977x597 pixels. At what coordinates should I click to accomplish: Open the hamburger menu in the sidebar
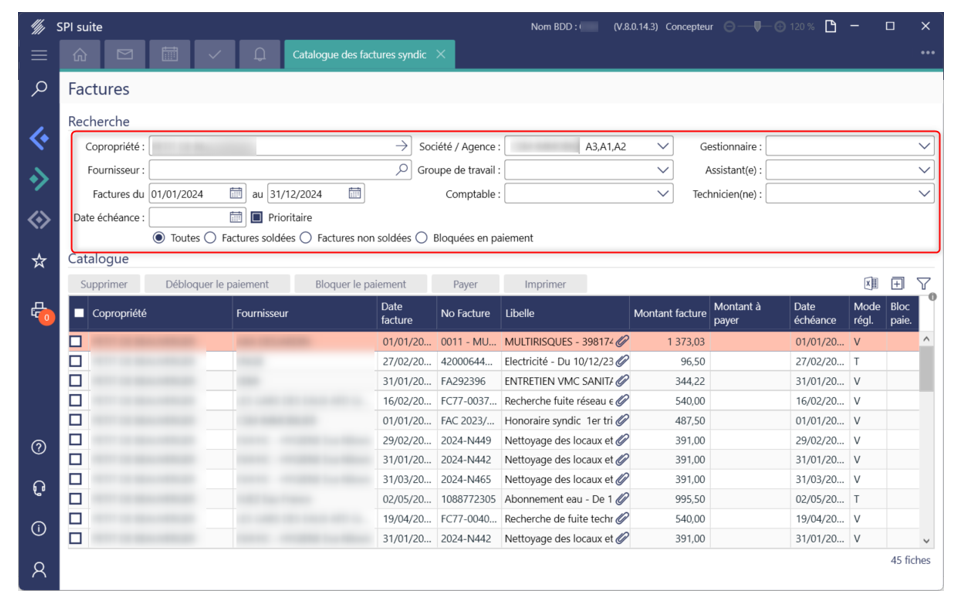click(x=39, y=55)
